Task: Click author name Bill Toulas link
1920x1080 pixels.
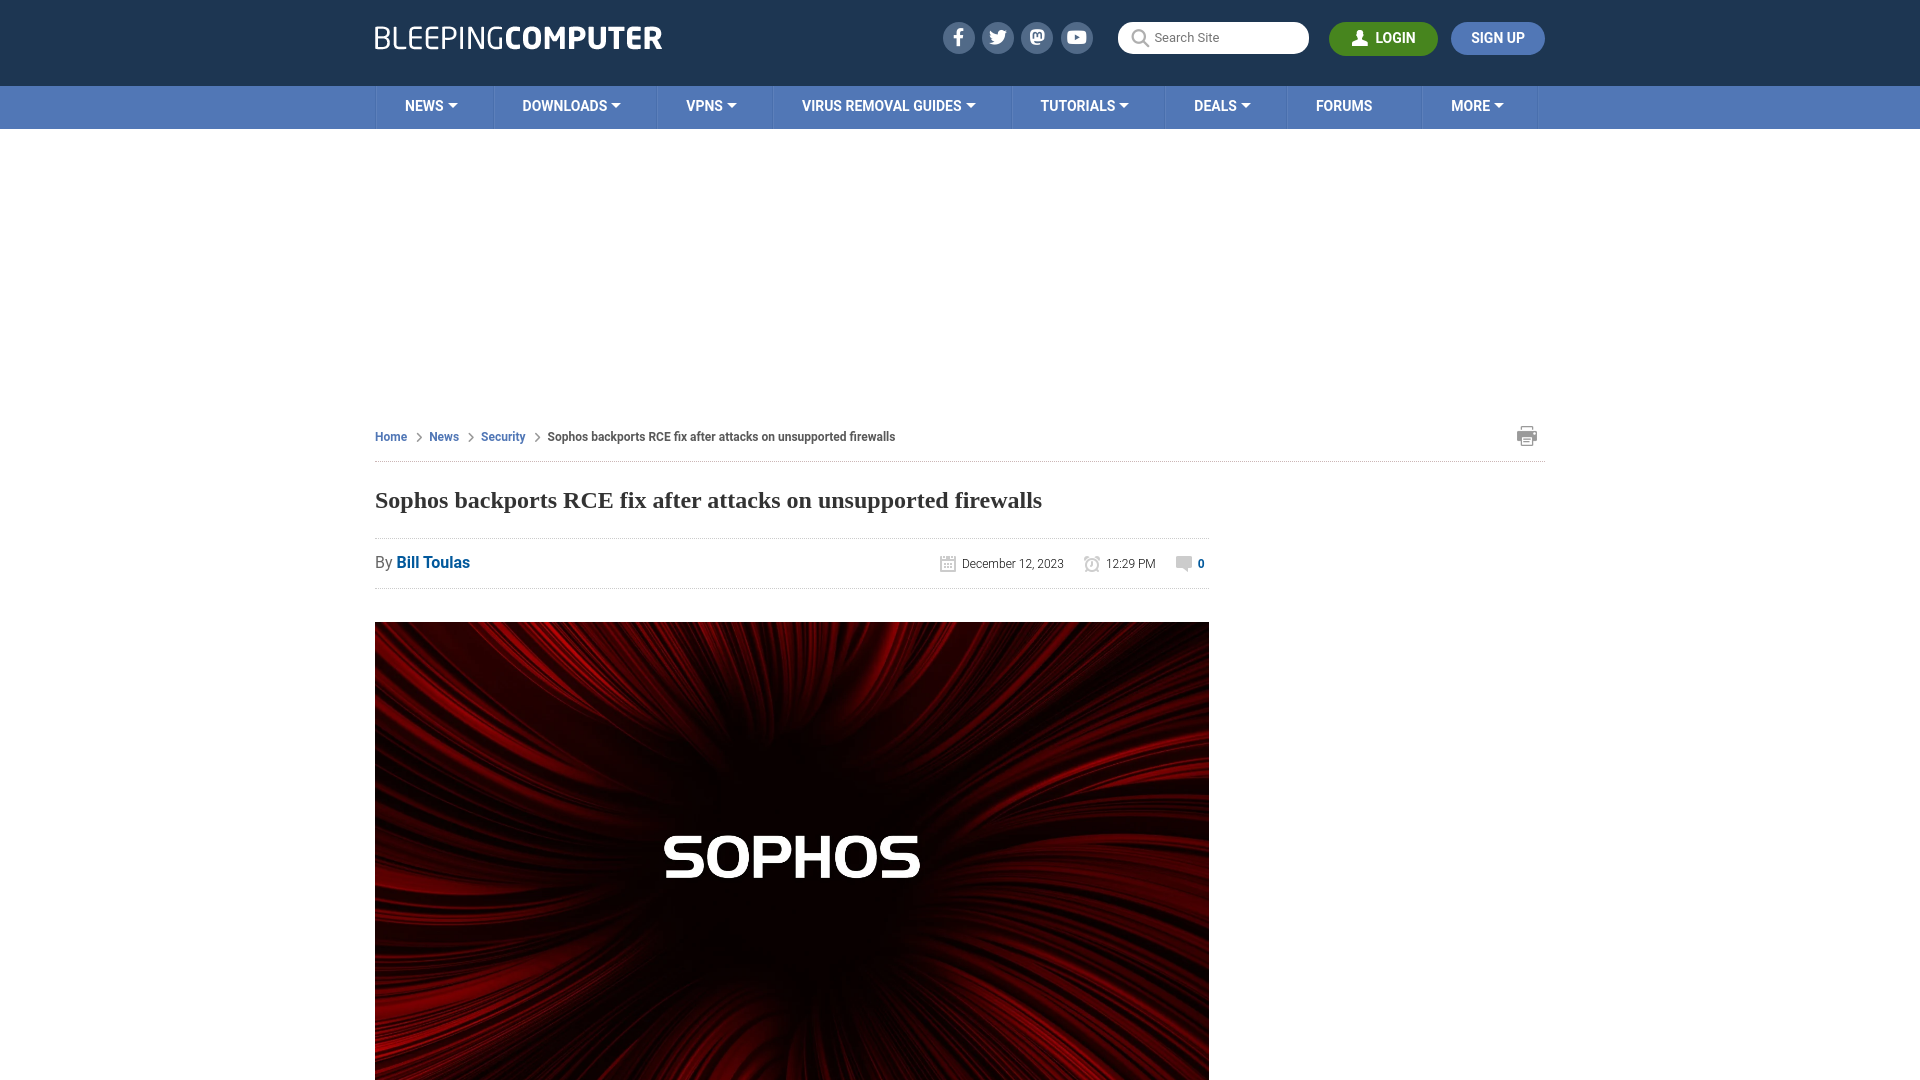Action: [x=433, y=562]
